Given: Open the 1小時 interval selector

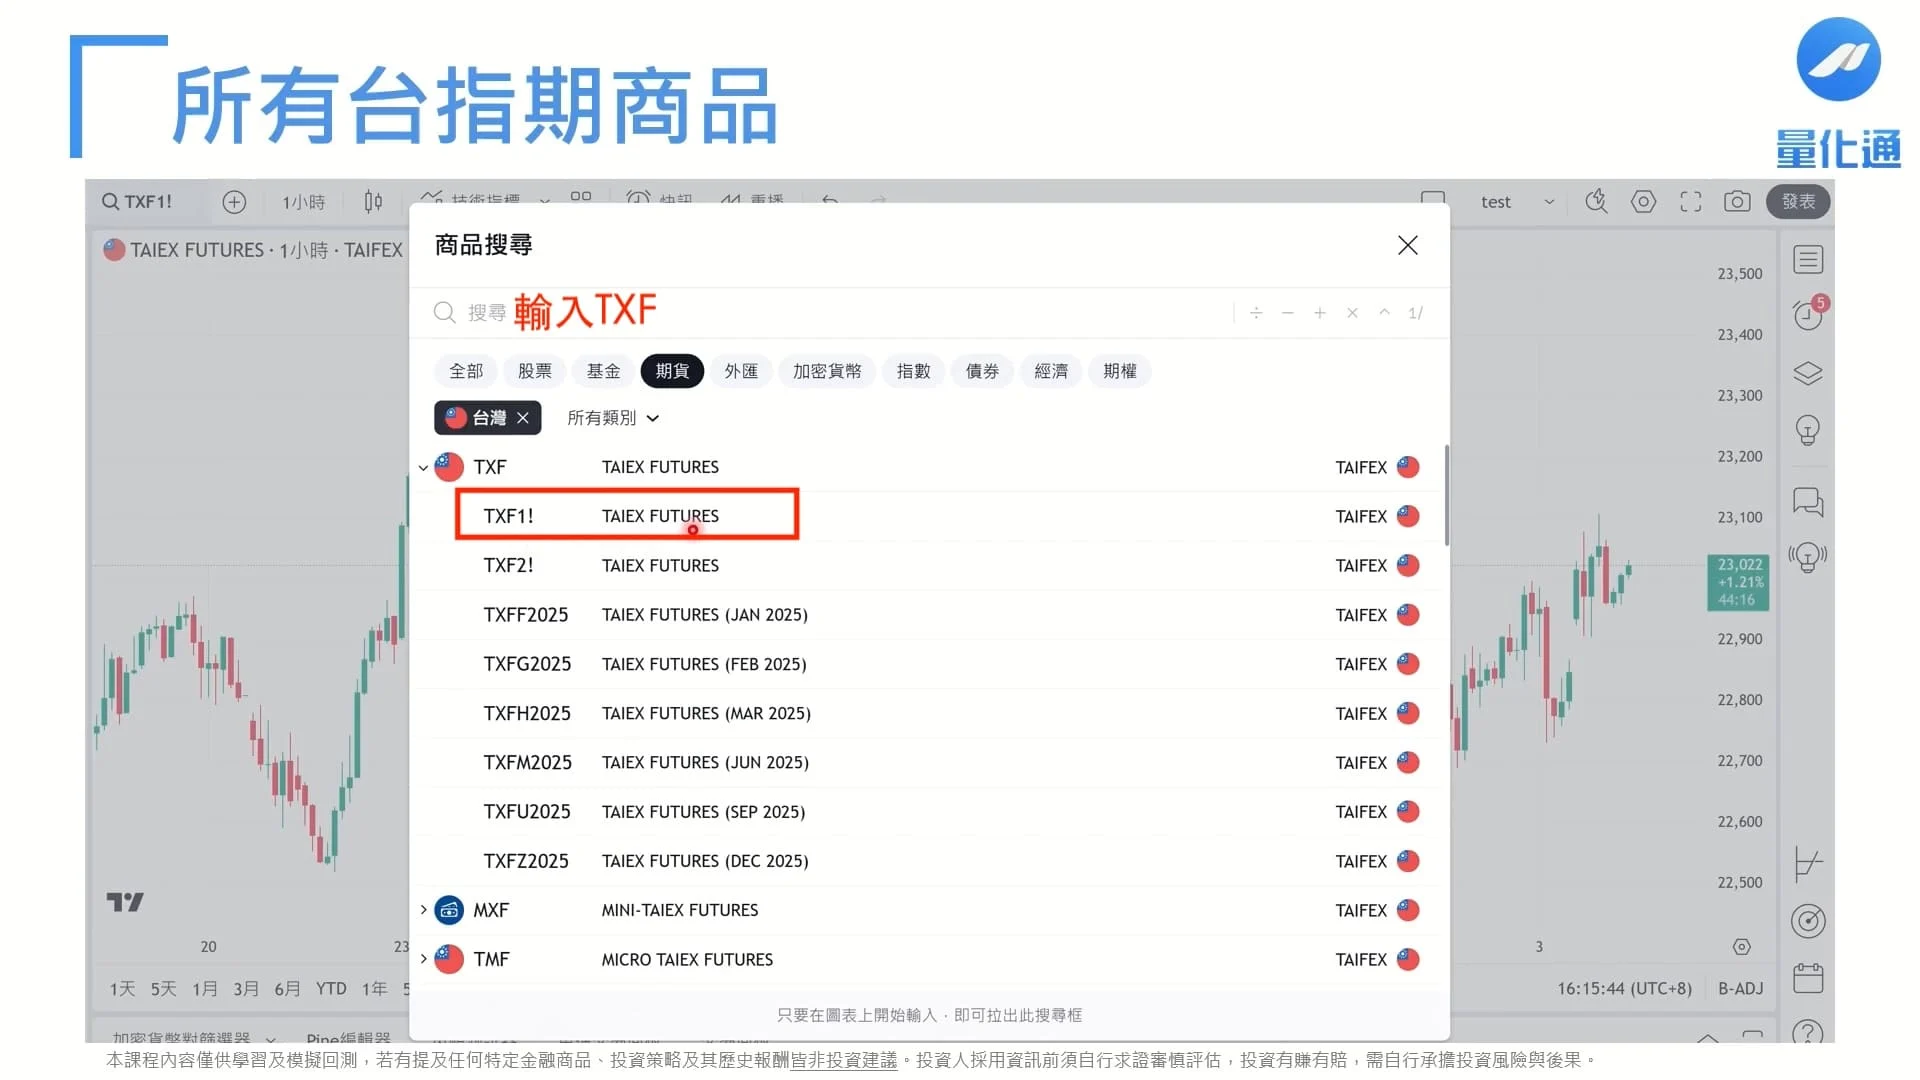Looking at the screenshot, I should 304,202.
